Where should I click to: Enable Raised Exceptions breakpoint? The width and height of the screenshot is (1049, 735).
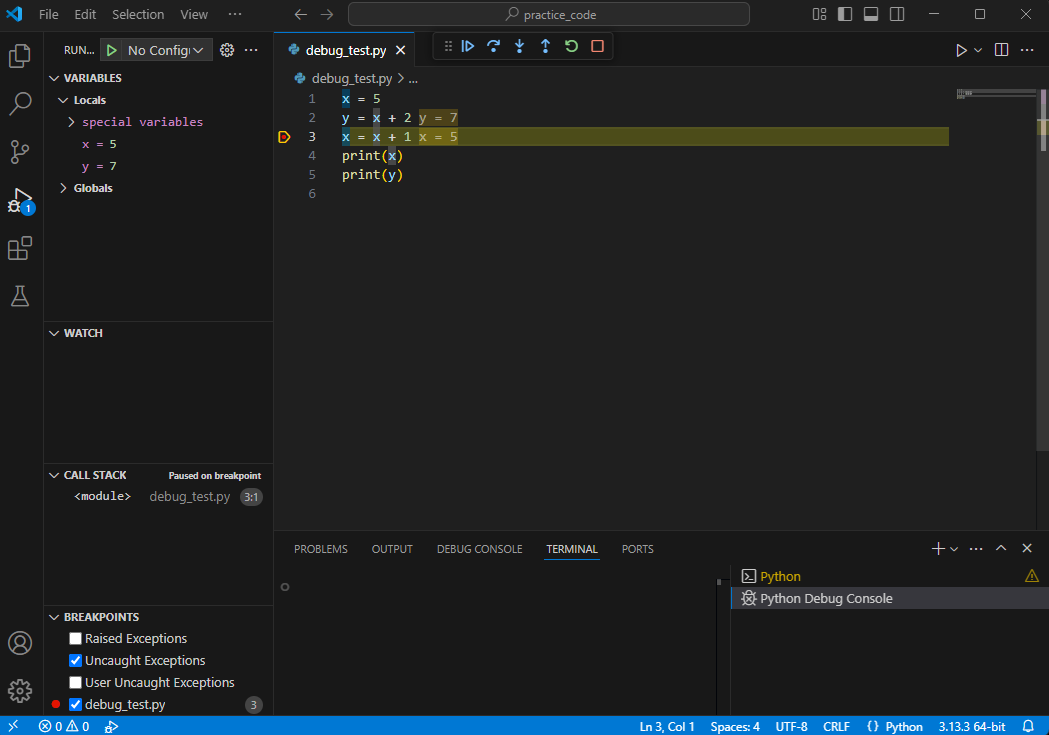tap(76, 639)
